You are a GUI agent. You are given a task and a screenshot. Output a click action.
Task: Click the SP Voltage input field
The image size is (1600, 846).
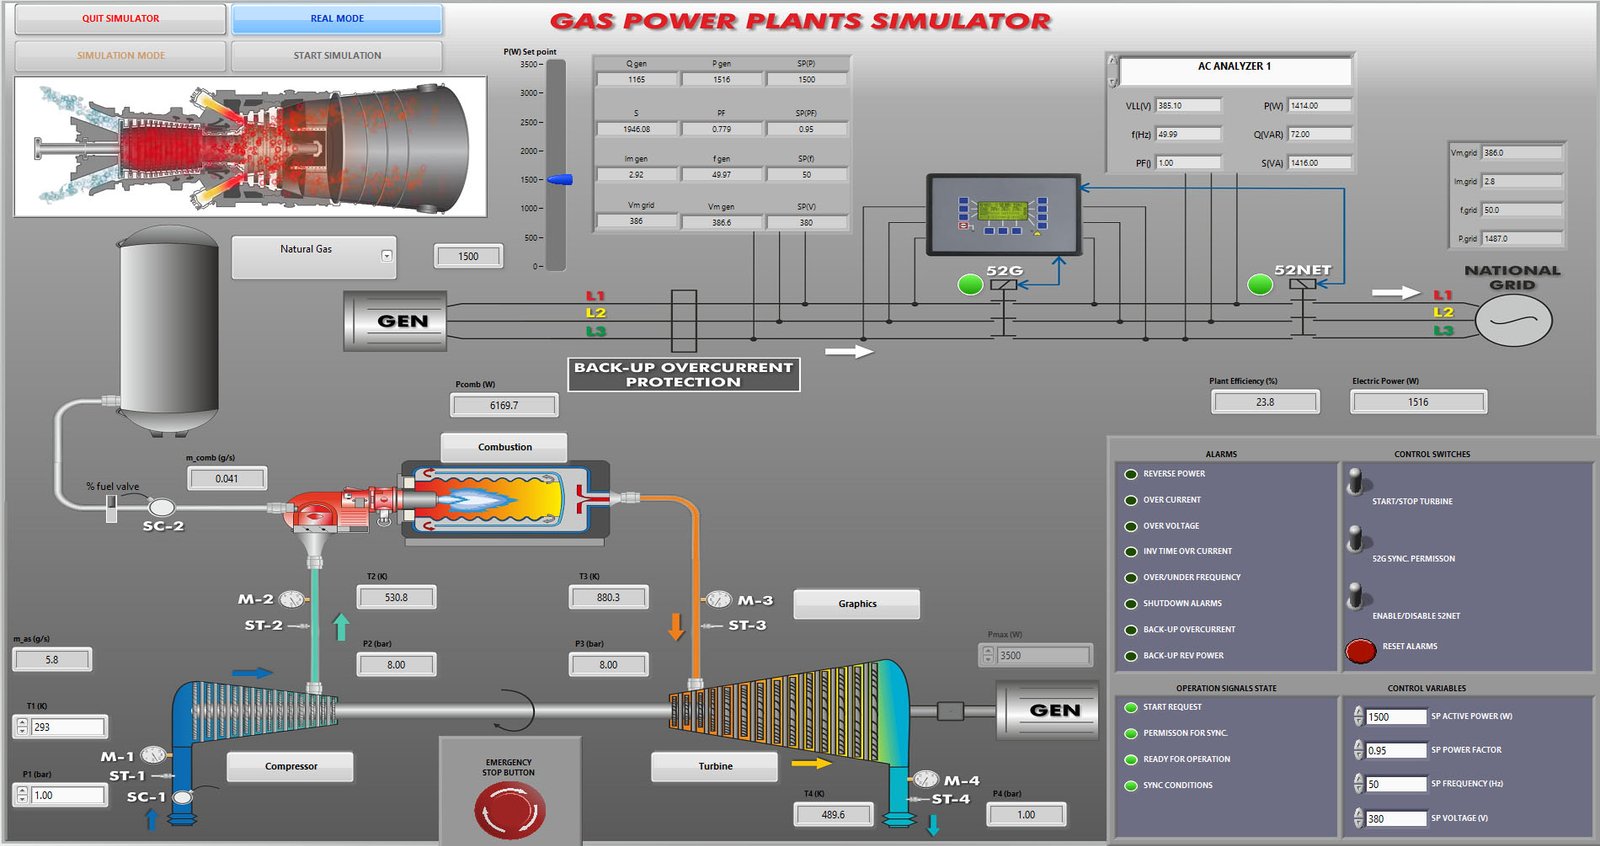[1396, 819]
